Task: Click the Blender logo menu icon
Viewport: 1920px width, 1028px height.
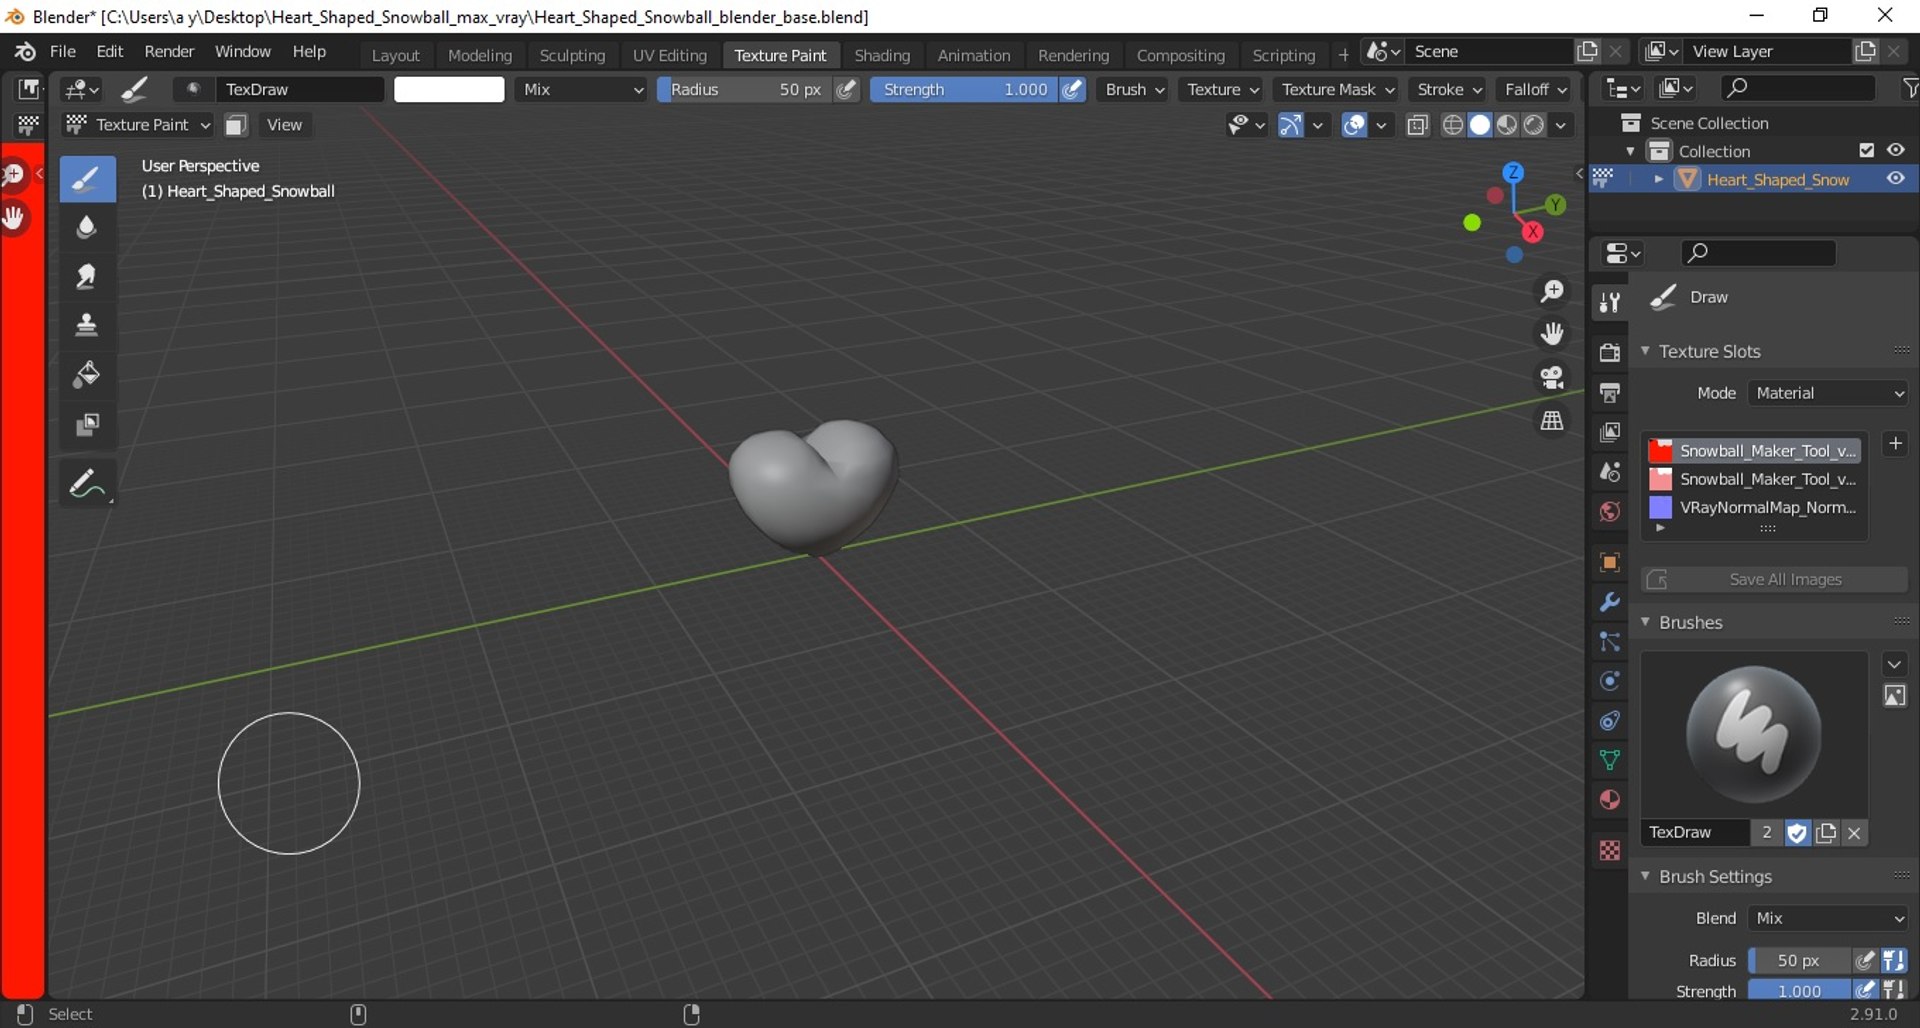Action: [x=25, y=51]
